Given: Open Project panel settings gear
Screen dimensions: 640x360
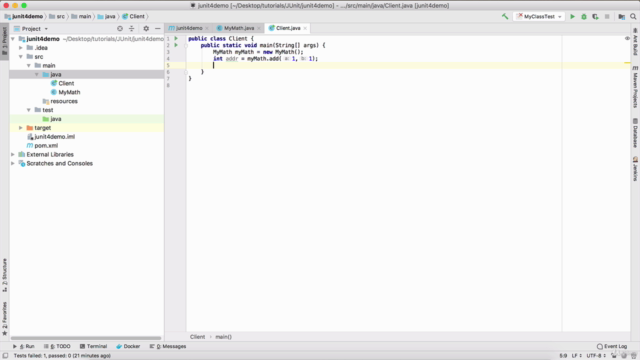Looking at the screenshot, I should click(x=146, y=29).
